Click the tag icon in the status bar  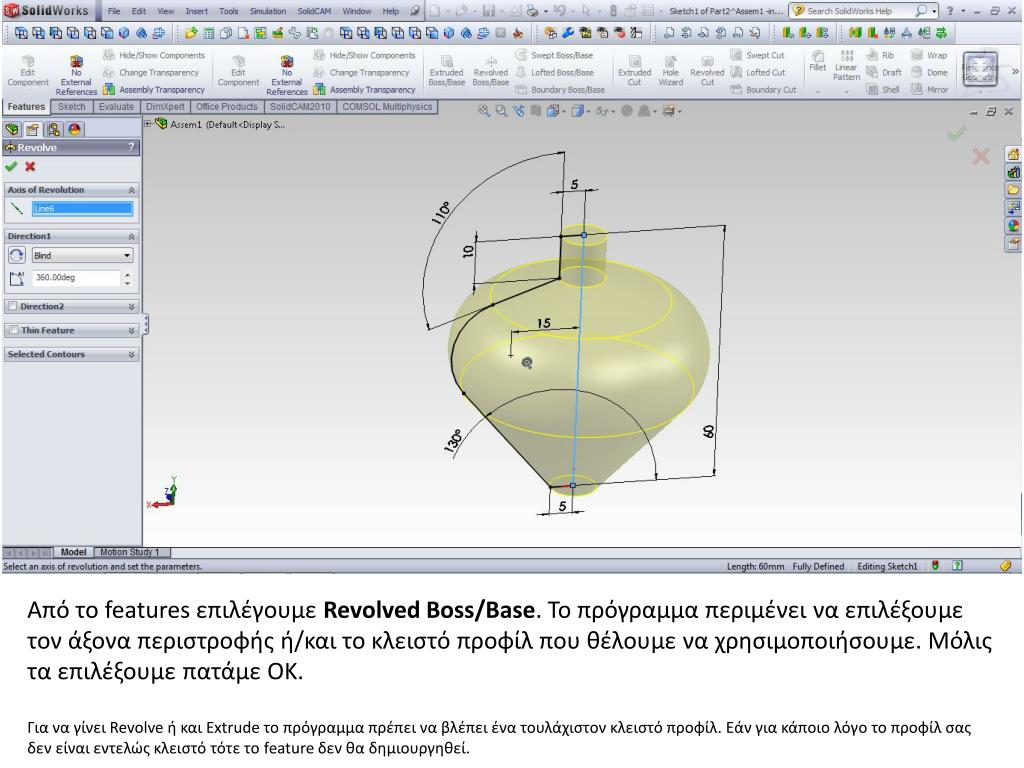pos(1005,566)
